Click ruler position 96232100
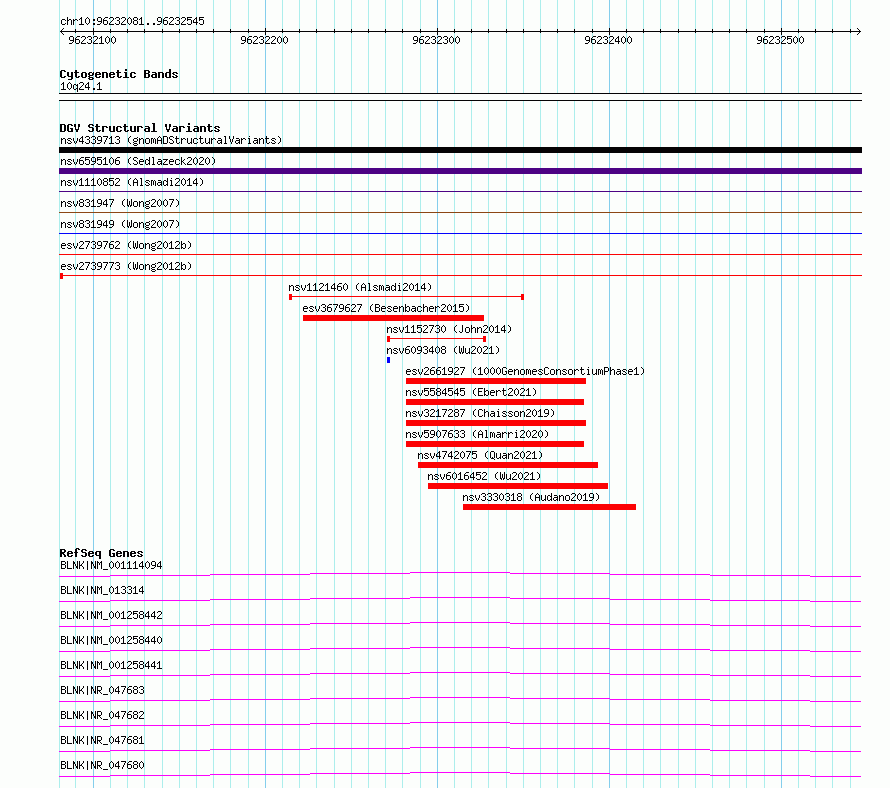The image size is (890, 788). [x=92, y=40]
